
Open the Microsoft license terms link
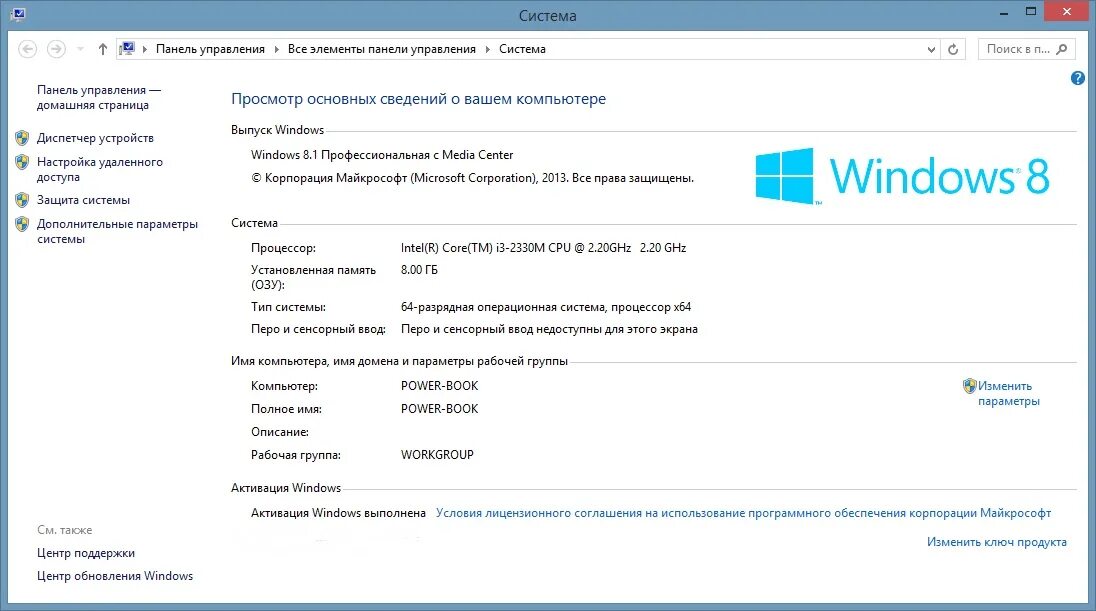tap(743, 513)
